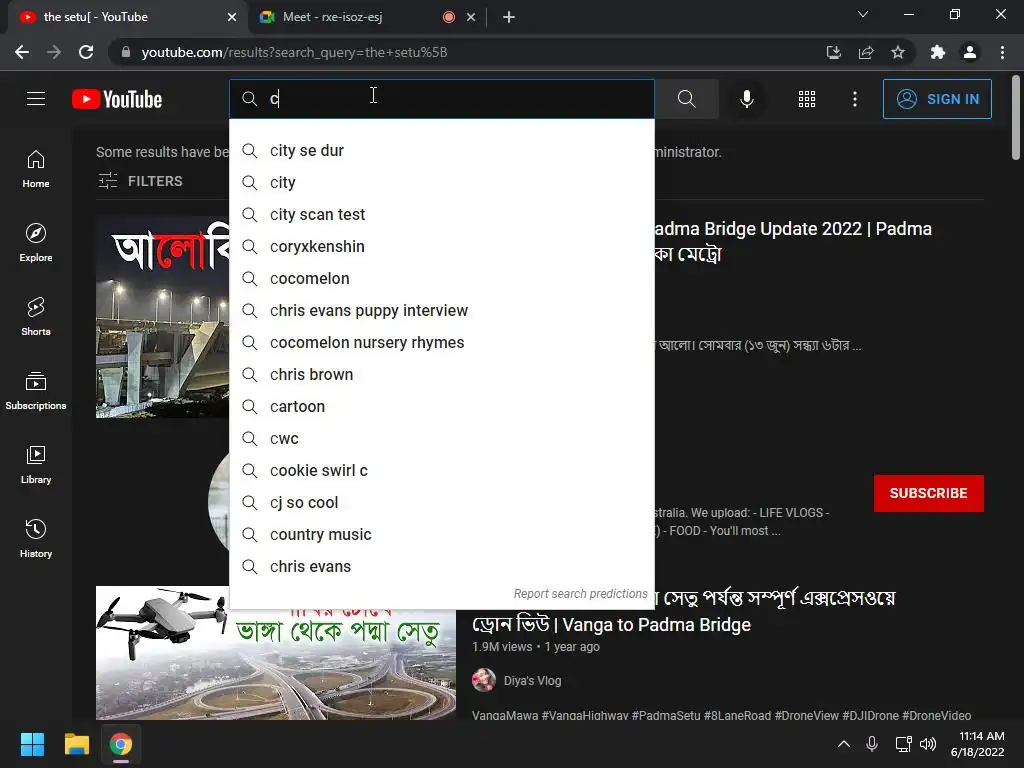Open the YouTube apps grid
Screen dimensions: 1024x768
(807, 99)
